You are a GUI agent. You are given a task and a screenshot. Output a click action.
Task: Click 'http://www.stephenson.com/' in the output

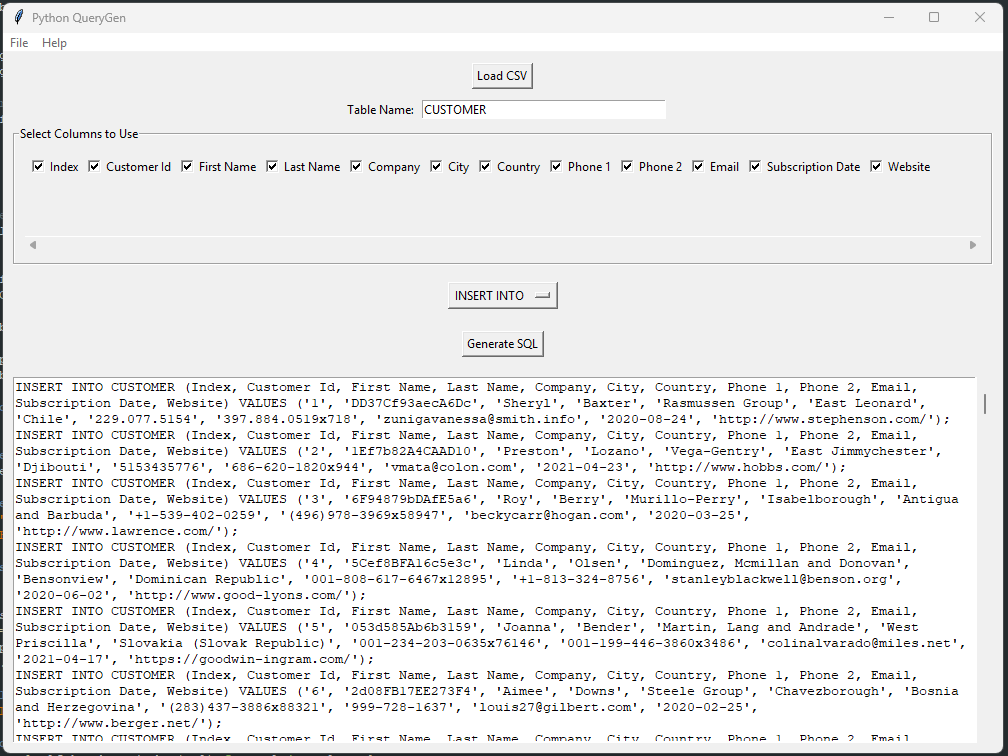click(823, 419)
